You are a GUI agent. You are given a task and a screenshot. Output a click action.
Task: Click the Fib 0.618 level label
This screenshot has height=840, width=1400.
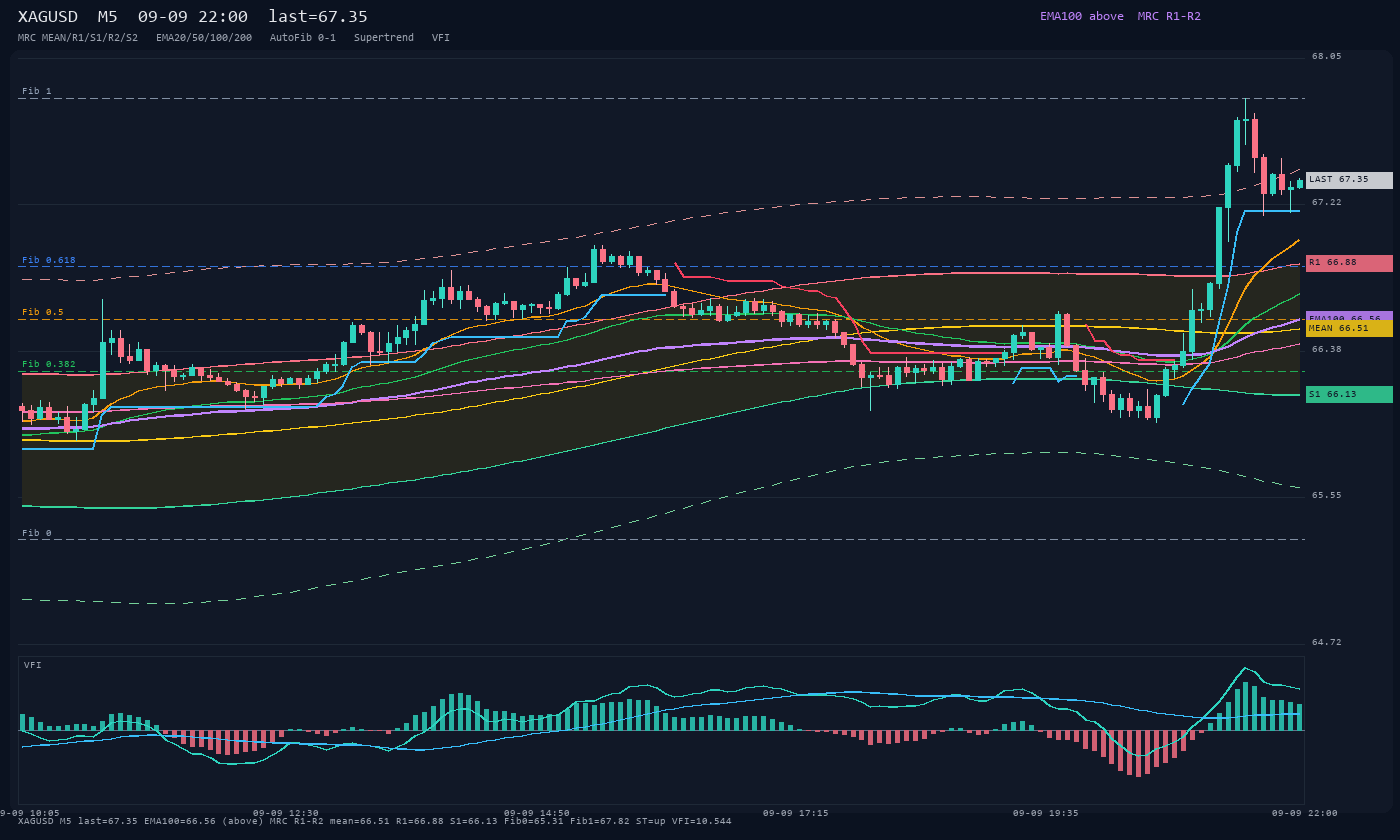(49, 260)
